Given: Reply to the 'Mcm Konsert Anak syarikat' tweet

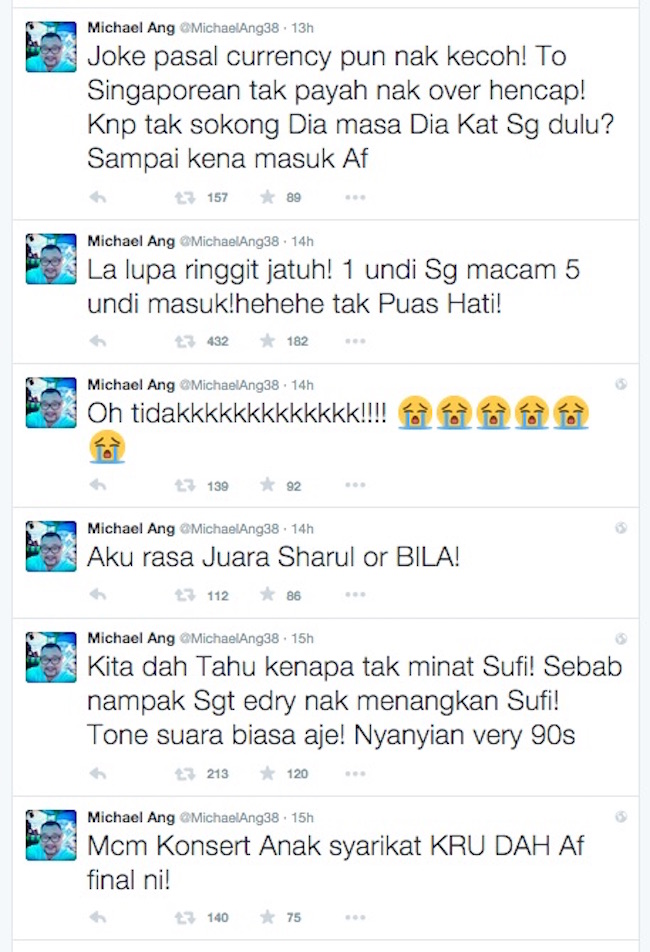Looking at the screenshot, I should coord(98,917).
